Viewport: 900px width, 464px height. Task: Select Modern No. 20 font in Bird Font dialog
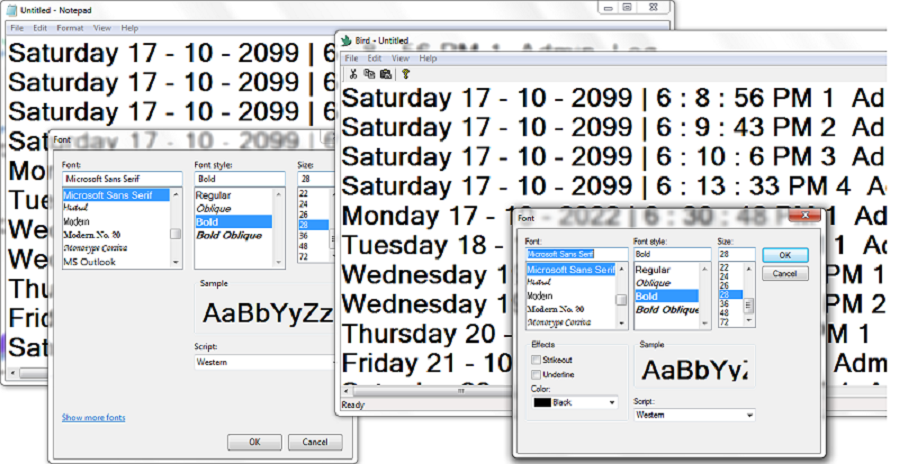[x=556, y=310]
